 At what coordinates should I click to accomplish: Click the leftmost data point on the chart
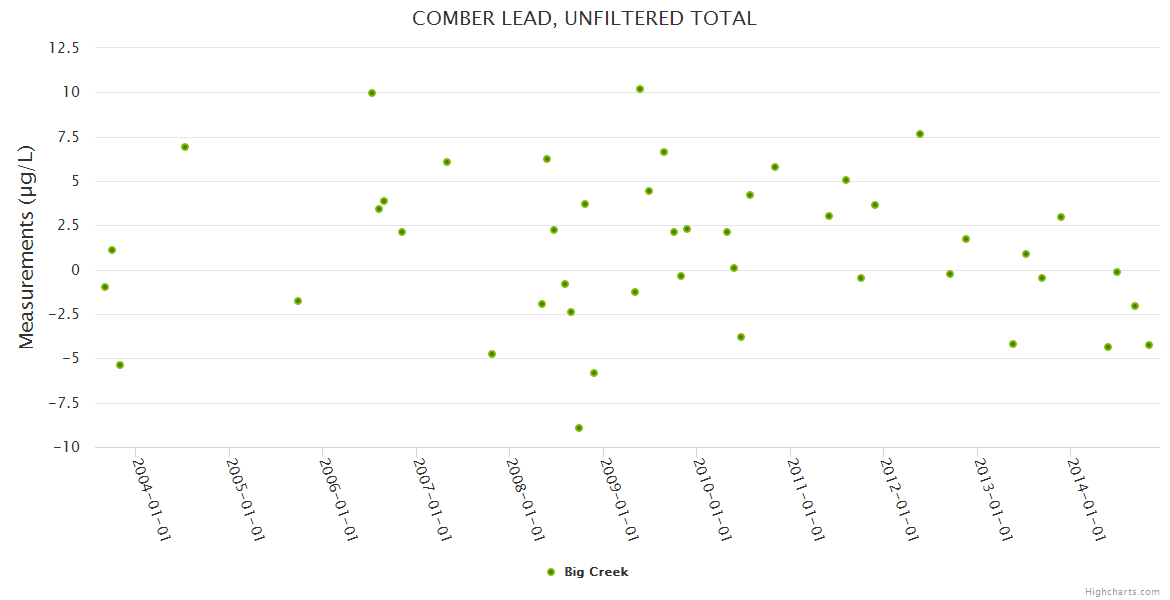tap(105, 287)
